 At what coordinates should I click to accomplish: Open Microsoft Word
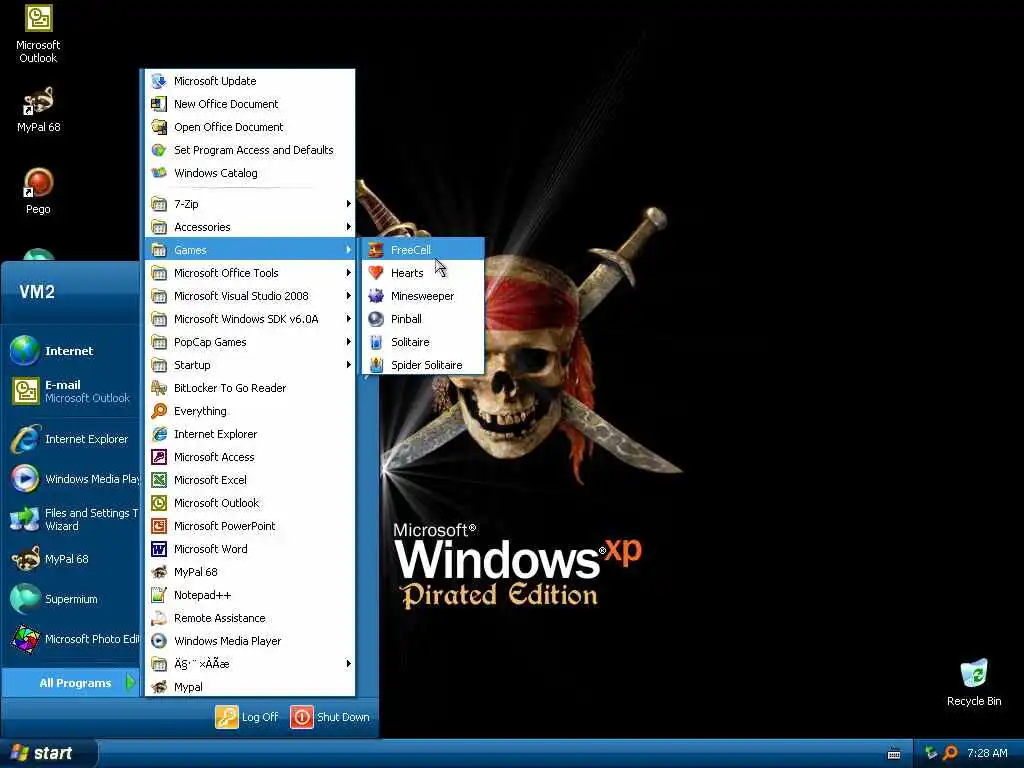coord(250,549)
